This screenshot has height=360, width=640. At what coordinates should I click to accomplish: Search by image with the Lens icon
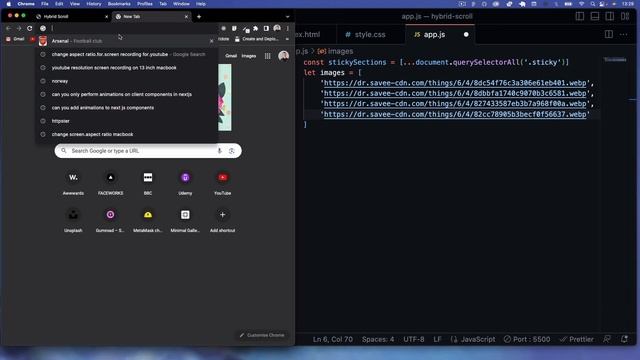(231, 151)
